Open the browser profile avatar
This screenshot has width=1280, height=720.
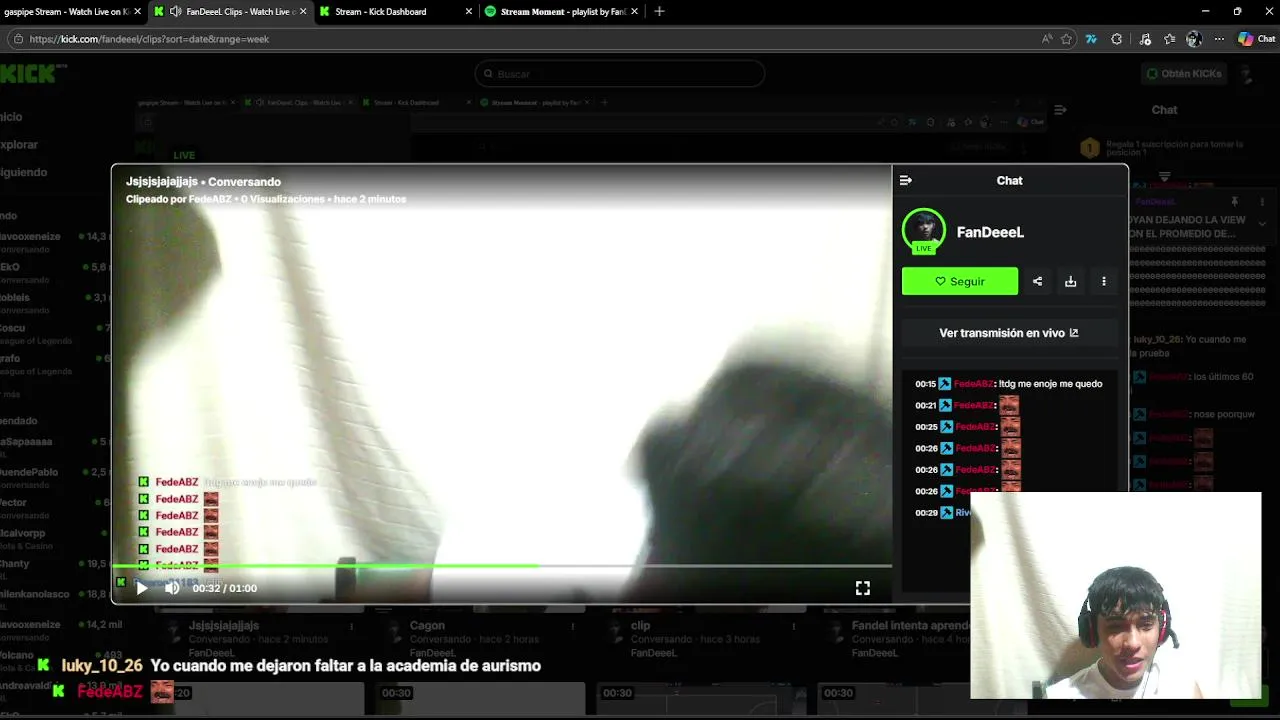(x=1194, y=39)
